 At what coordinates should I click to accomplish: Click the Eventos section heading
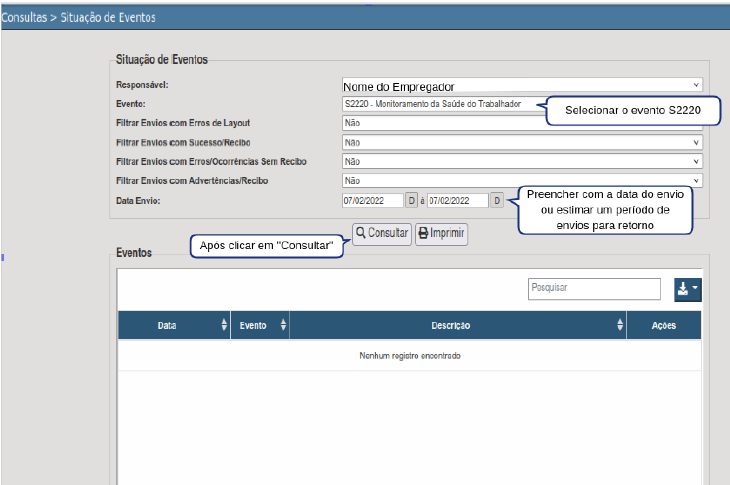tap(134, 253)
